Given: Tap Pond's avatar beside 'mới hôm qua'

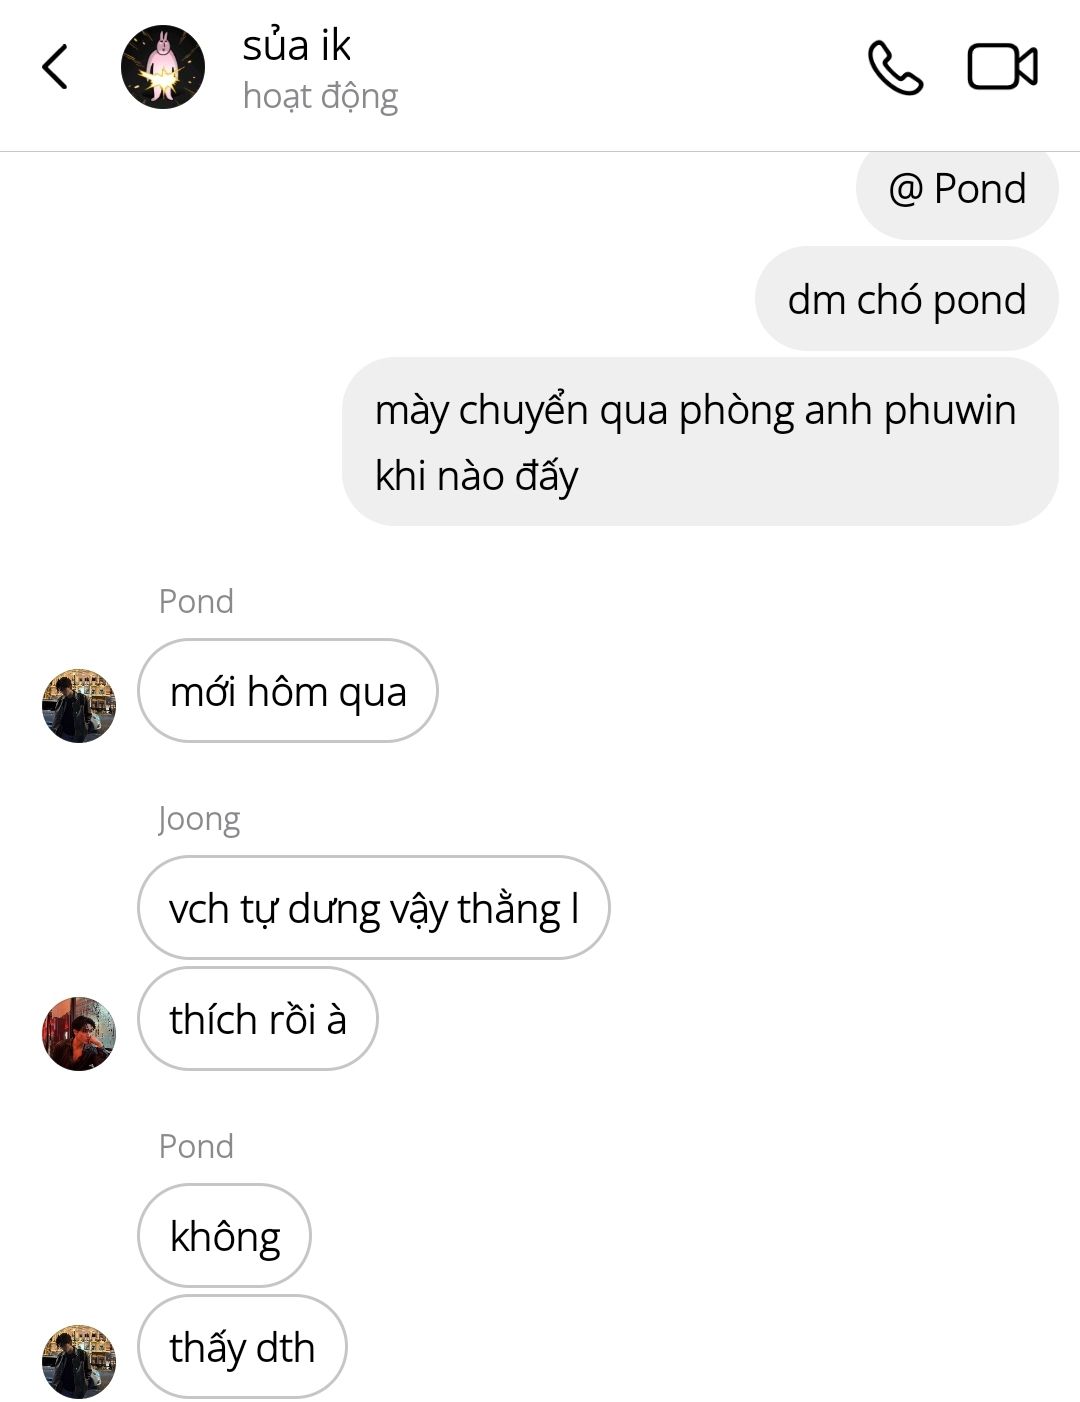Looking at the screenshot, I should (x=79, y=706).
